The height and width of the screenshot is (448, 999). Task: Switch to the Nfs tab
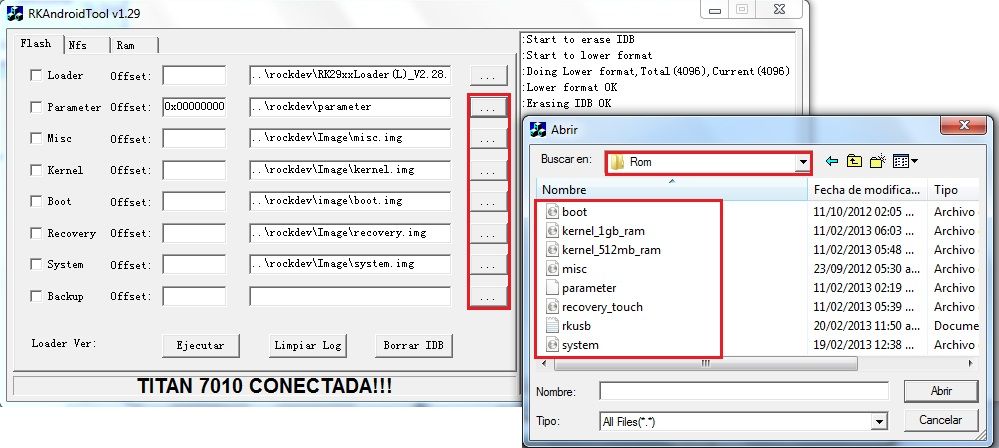click(78, 45)
